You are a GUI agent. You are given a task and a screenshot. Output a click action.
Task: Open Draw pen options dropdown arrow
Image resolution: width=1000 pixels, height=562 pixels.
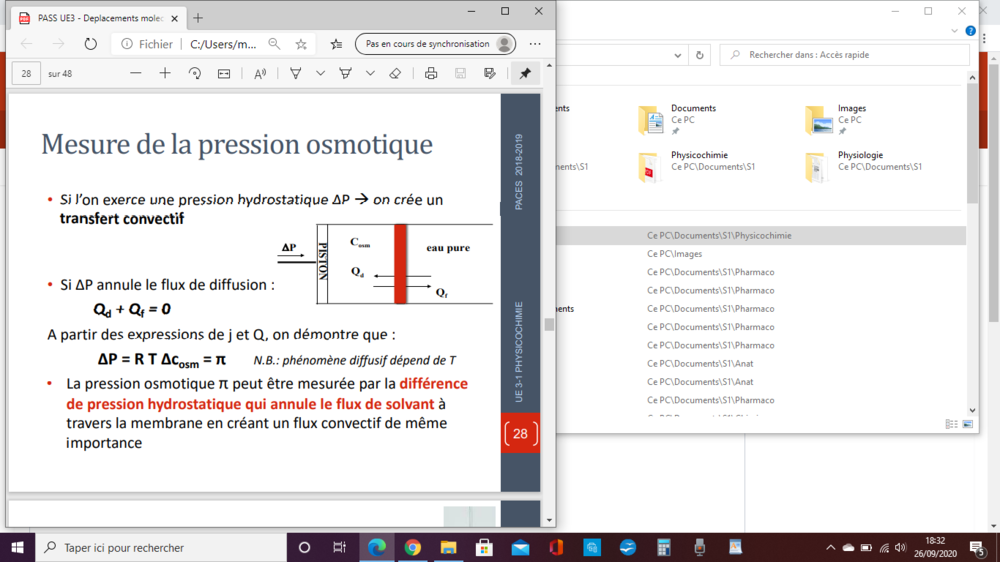point(320,74)
